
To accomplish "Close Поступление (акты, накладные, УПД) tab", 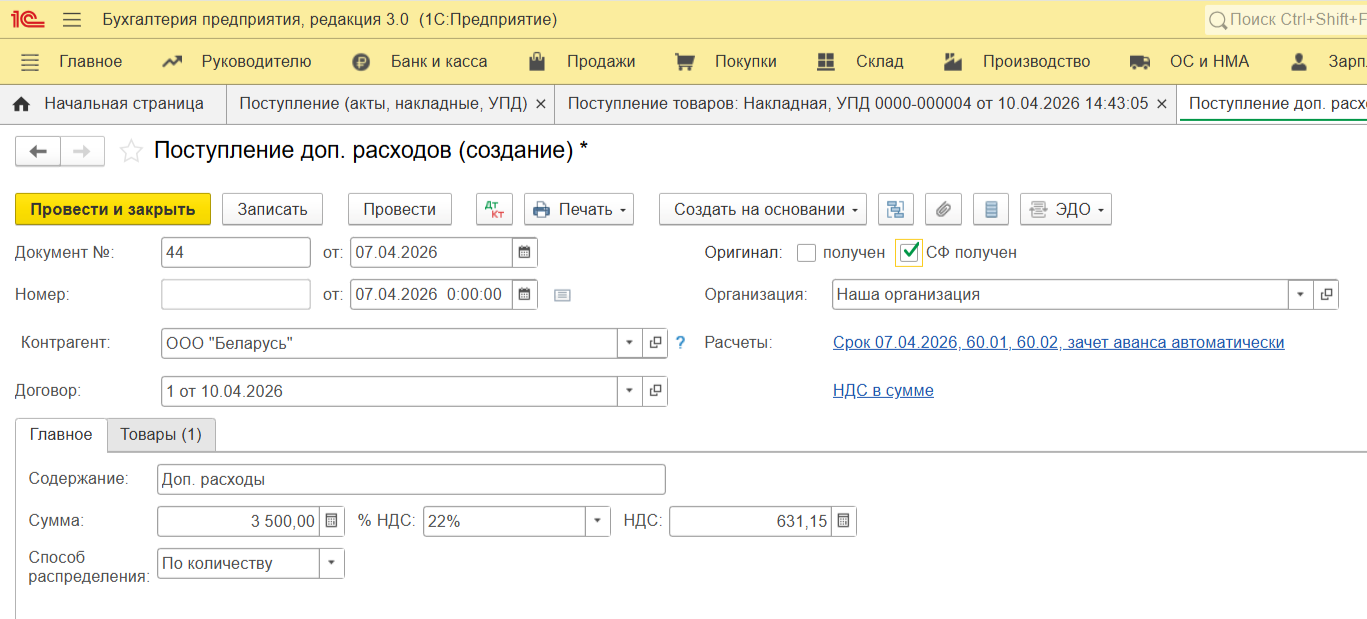I will [x=541, y=103].
